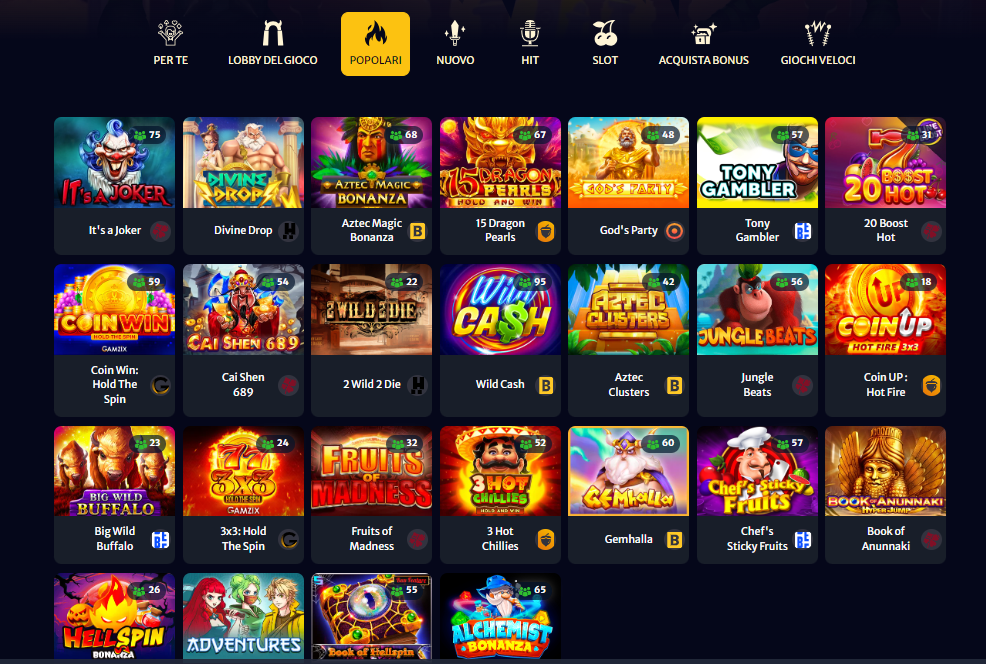Click the provider icon next to Aztec Magic Bonanza
986x664 pixels.
click(418, 231)
